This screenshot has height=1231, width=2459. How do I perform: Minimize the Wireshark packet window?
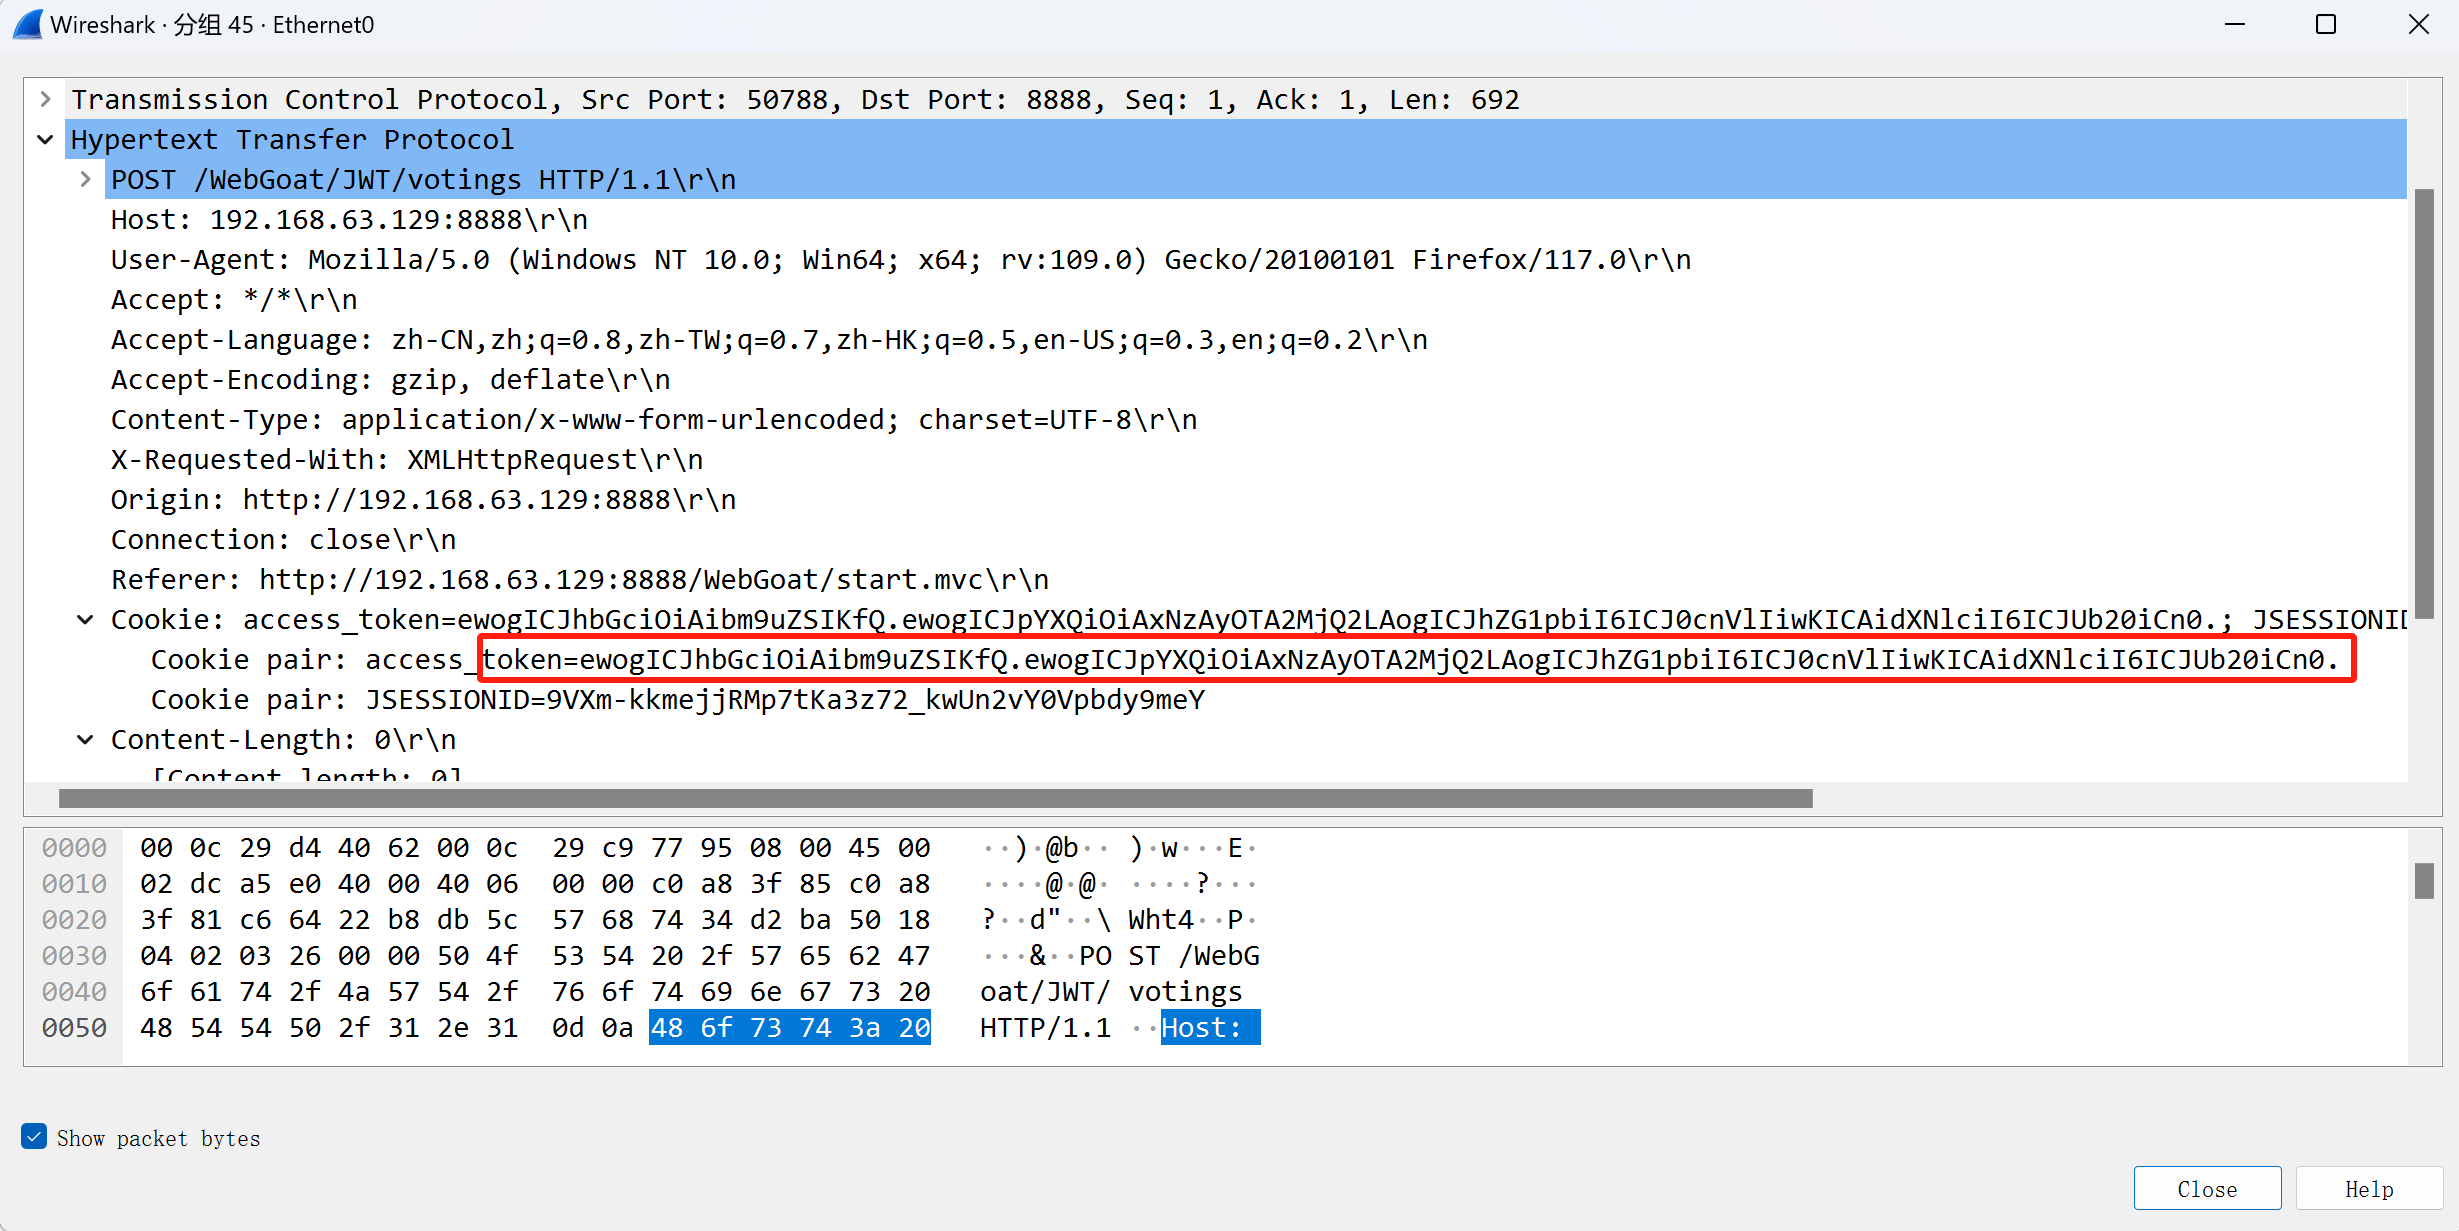[x=2235, y=24]
